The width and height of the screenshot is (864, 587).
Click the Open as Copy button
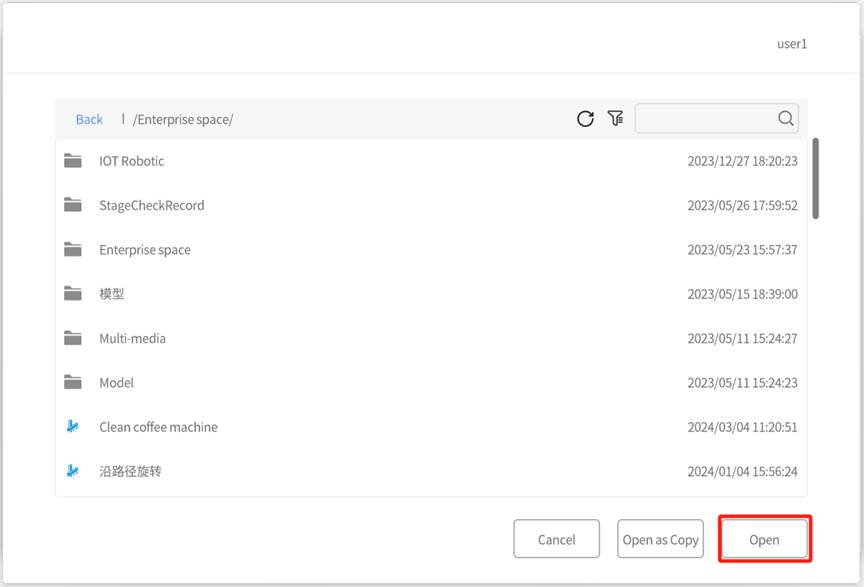pos(660,539)
